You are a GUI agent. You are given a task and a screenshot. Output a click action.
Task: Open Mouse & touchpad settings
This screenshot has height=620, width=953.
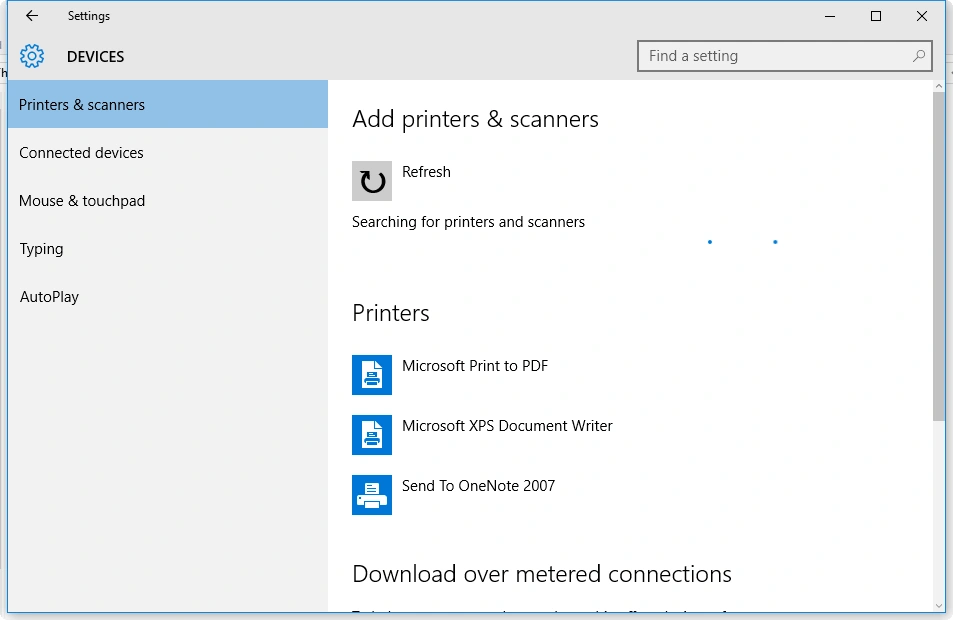coord(168,201)
